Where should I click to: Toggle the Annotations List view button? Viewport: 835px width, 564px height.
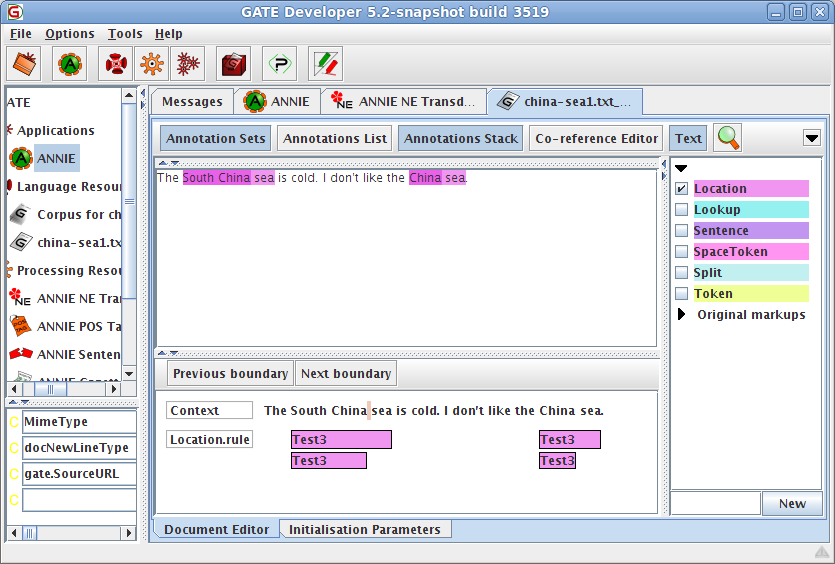point(334,138)
